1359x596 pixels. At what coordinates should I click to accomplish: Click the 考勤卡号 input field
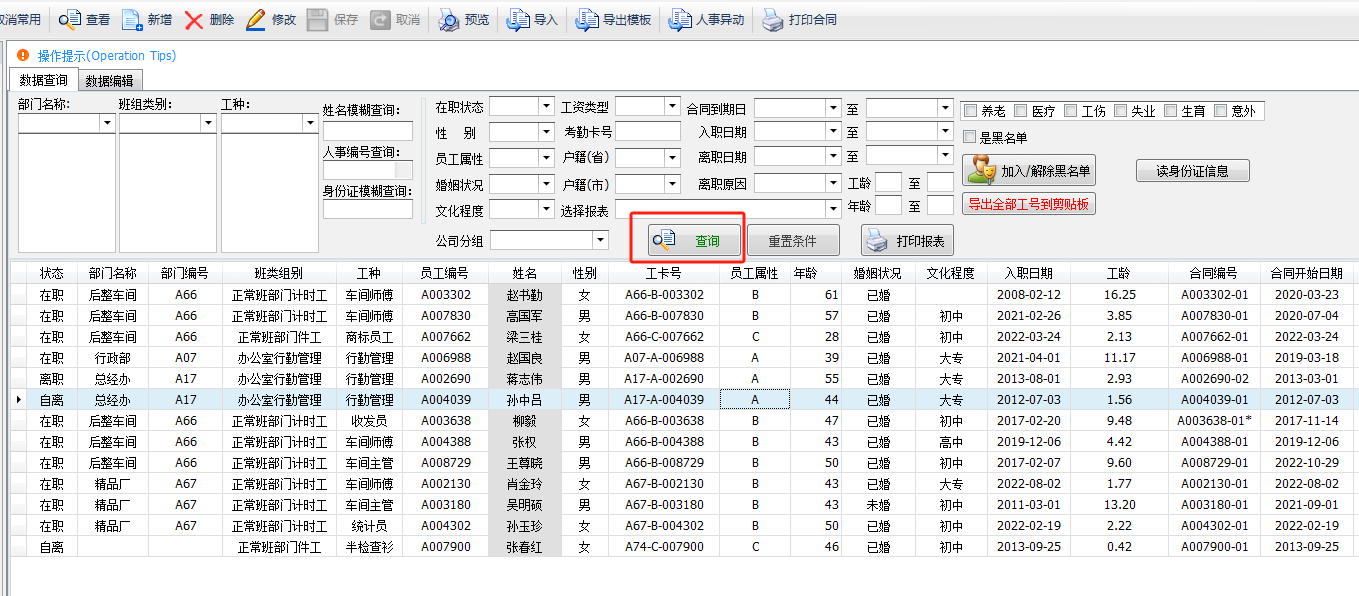point(647,132)
